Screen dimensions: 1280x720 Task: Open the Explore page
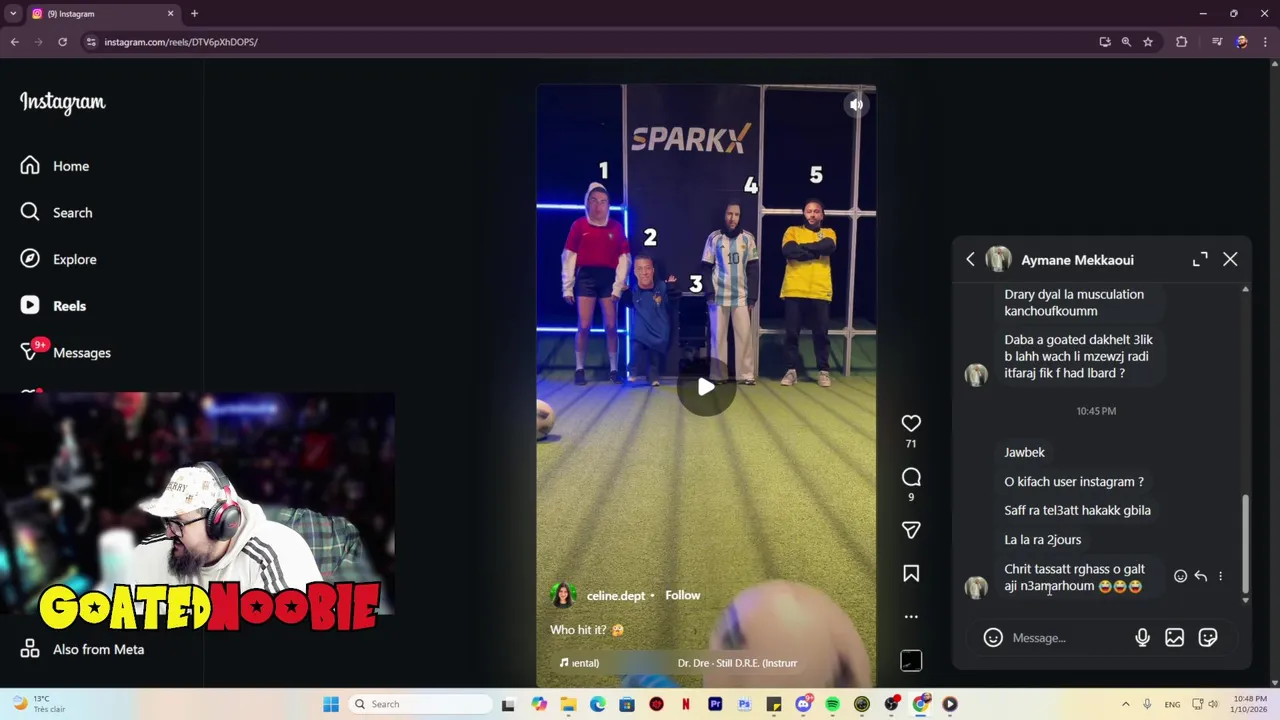59,259
